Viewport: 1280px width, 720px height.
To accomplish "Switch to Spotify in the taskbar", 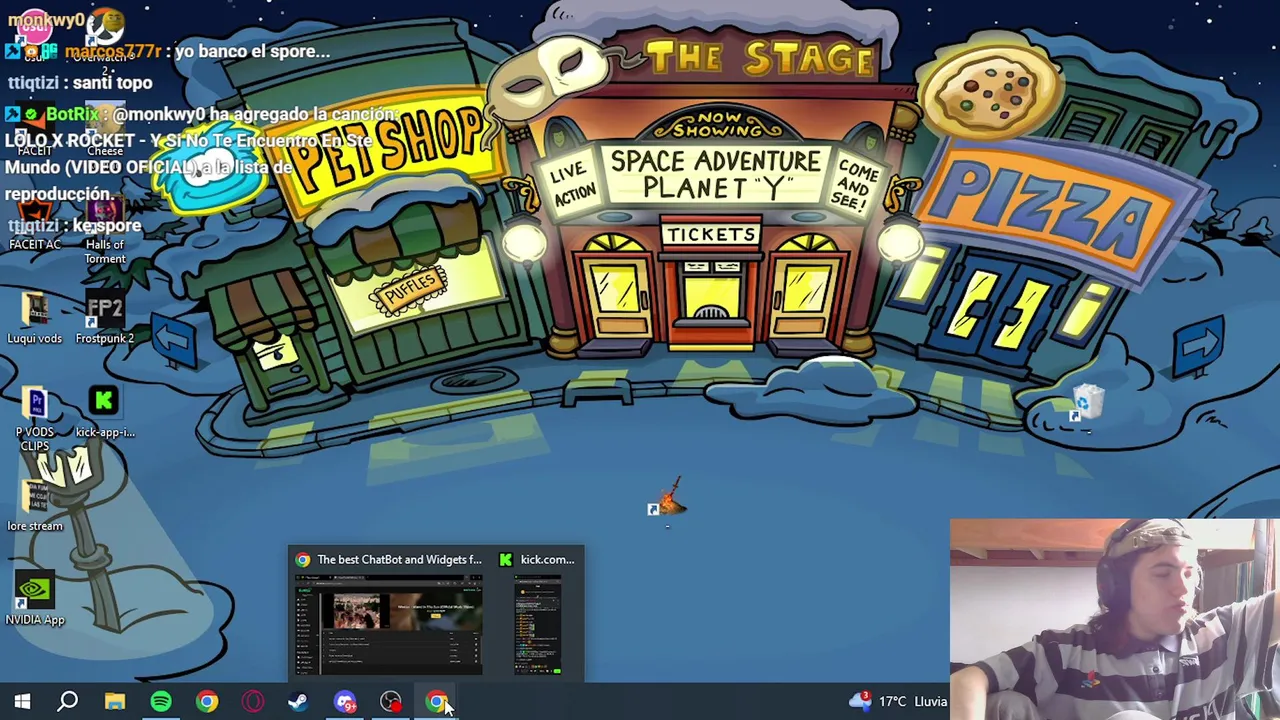I will [160, 702].
